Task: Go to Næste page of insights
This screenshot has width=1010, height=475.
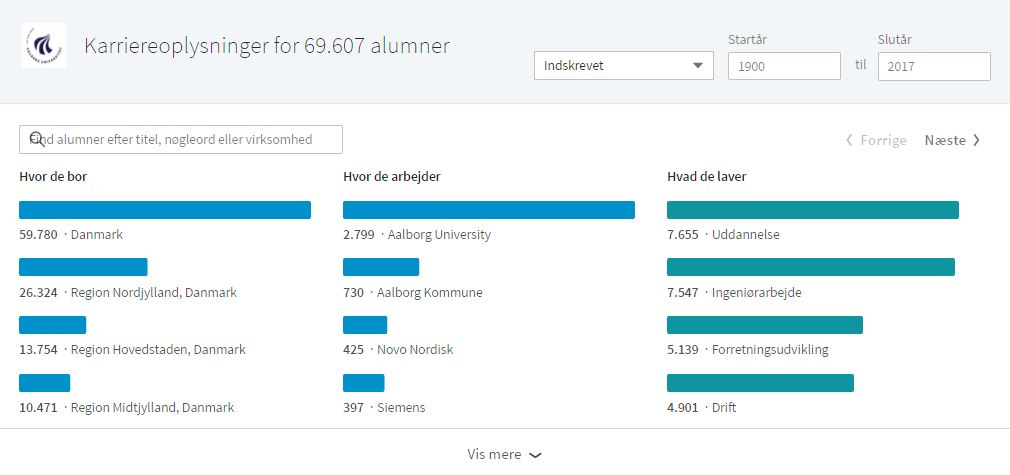Action: point(953,140)
